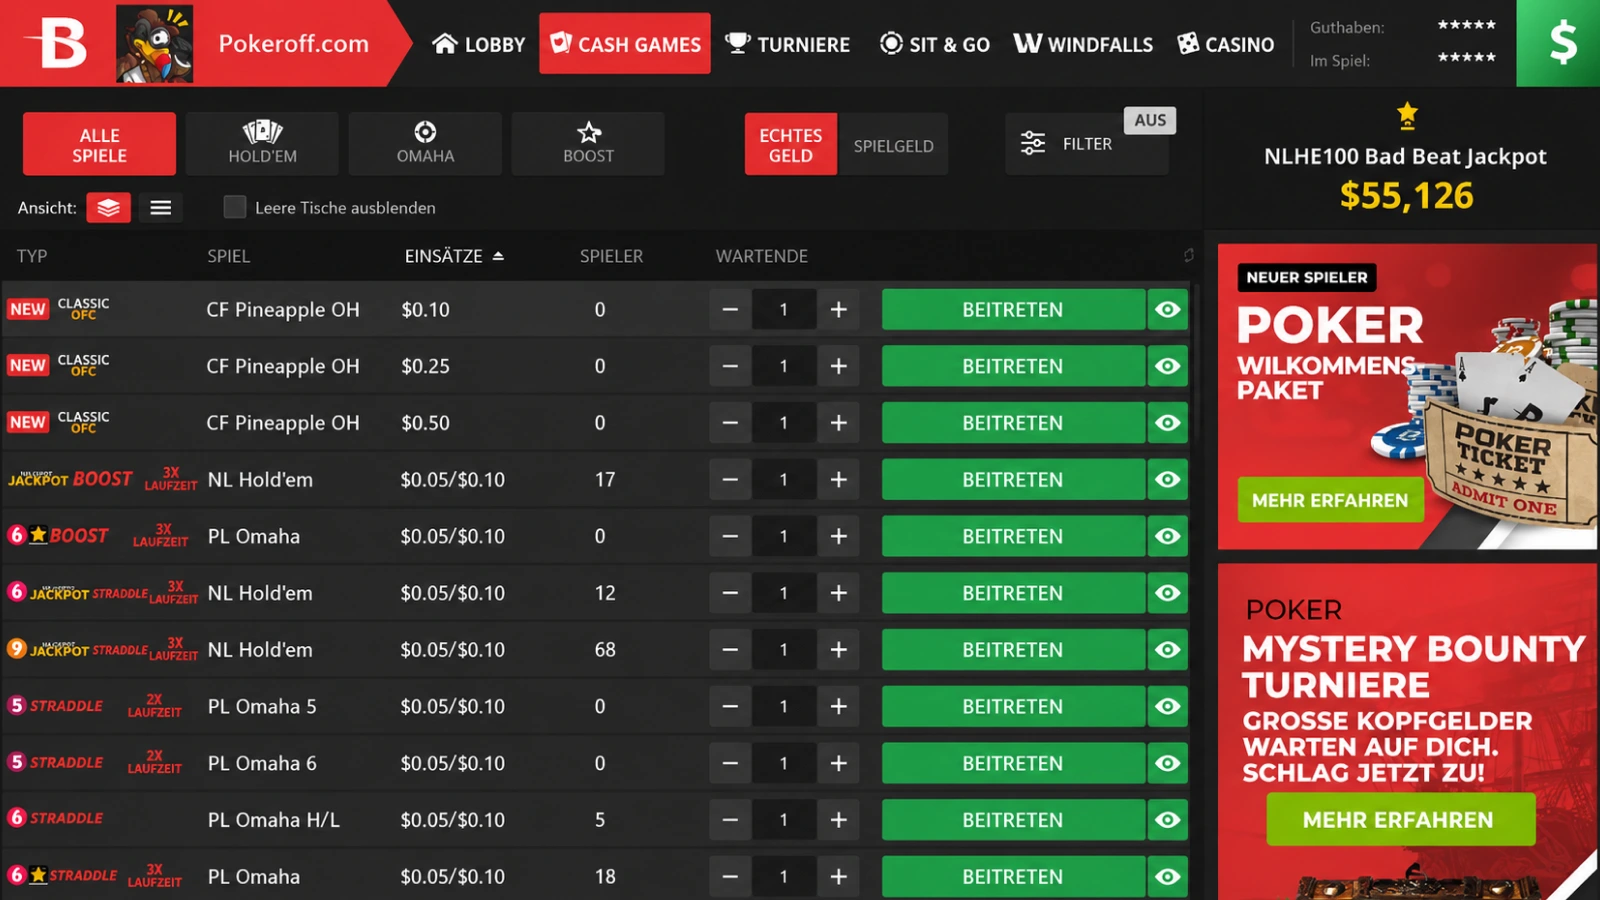
Task: Switch to Echtes Geld mode
Action: coord(790,145)
